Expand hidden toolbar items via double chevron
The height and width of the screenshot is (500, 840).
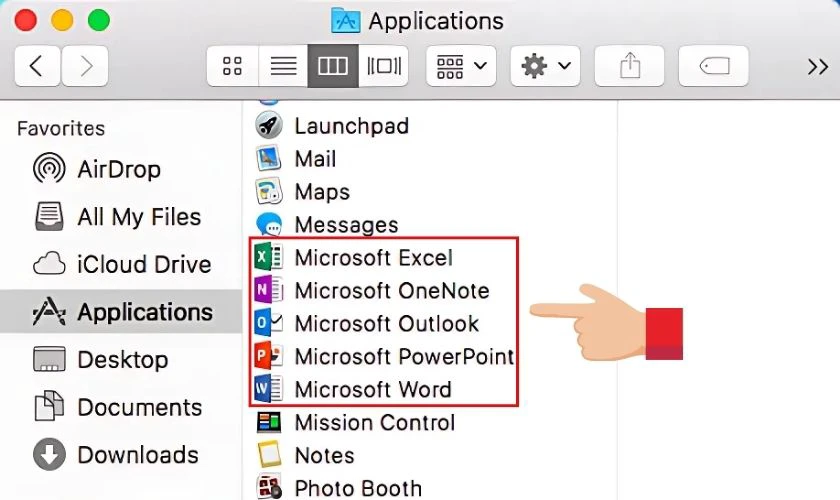coord(817,67)
